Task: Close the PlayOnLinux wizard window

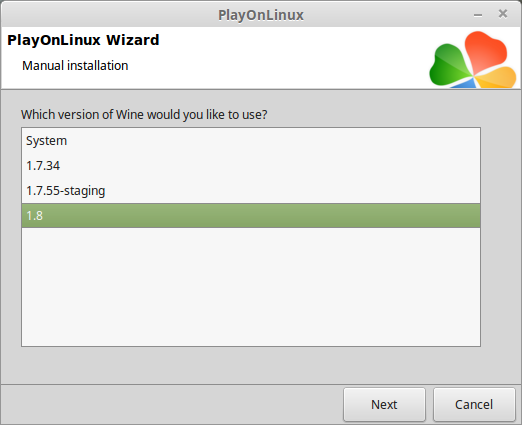Action: (503, 14)
